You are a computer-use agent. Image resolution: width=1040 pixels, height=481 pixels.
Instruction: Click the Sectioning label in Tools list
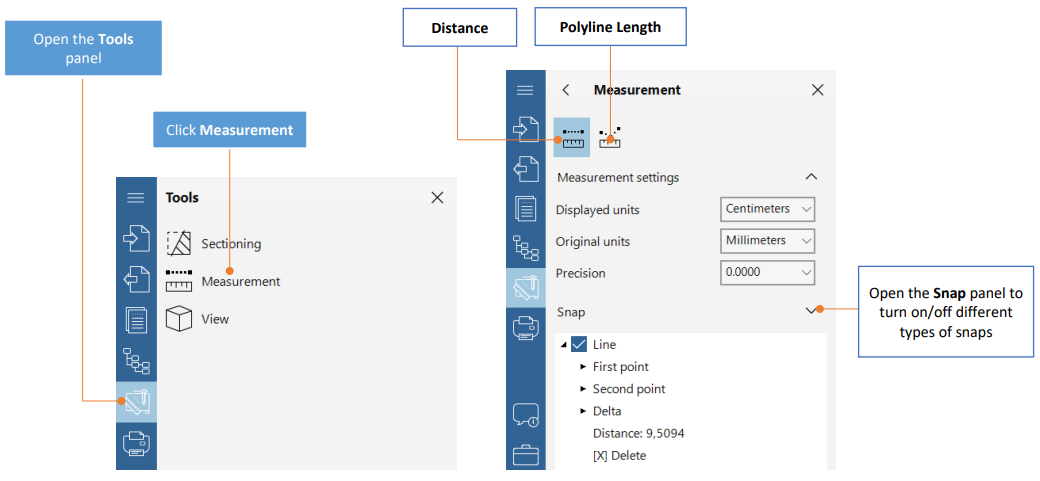231,244
